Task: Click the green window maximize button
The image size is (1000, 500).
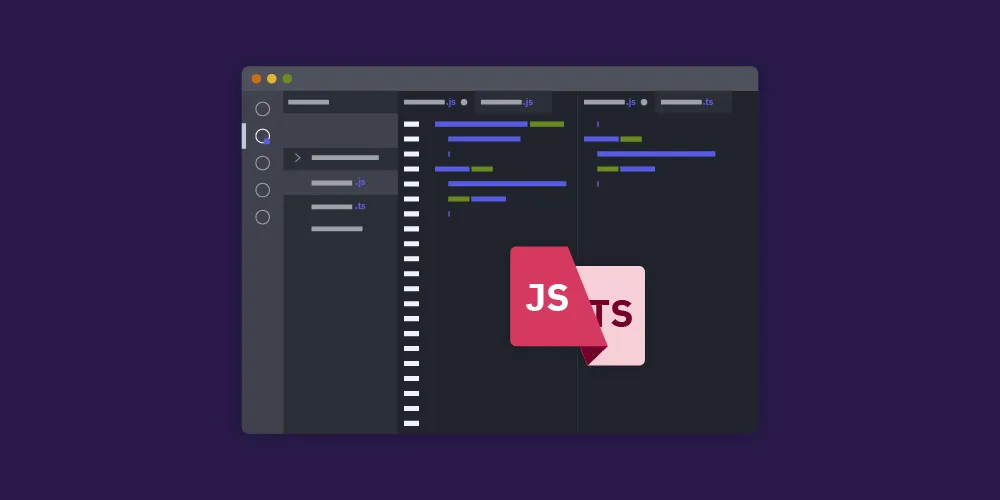Action: (x=287, y=78)
